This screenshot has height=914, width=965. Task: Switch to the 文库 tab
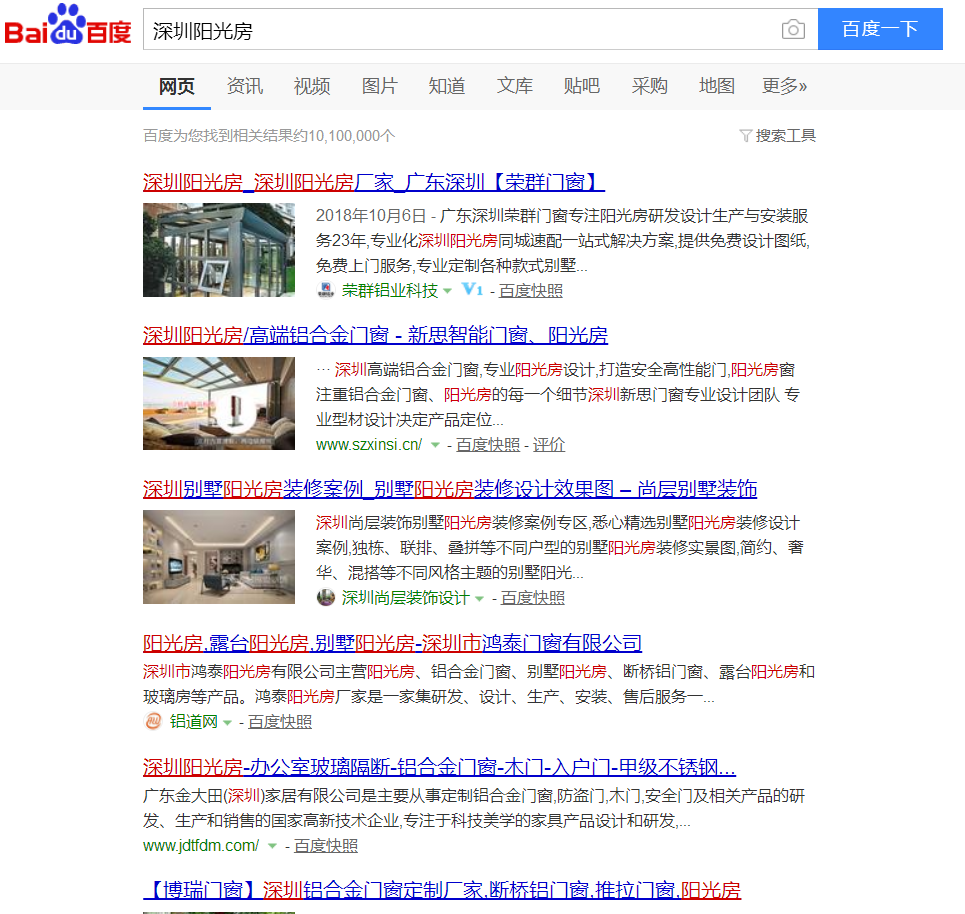515,86
